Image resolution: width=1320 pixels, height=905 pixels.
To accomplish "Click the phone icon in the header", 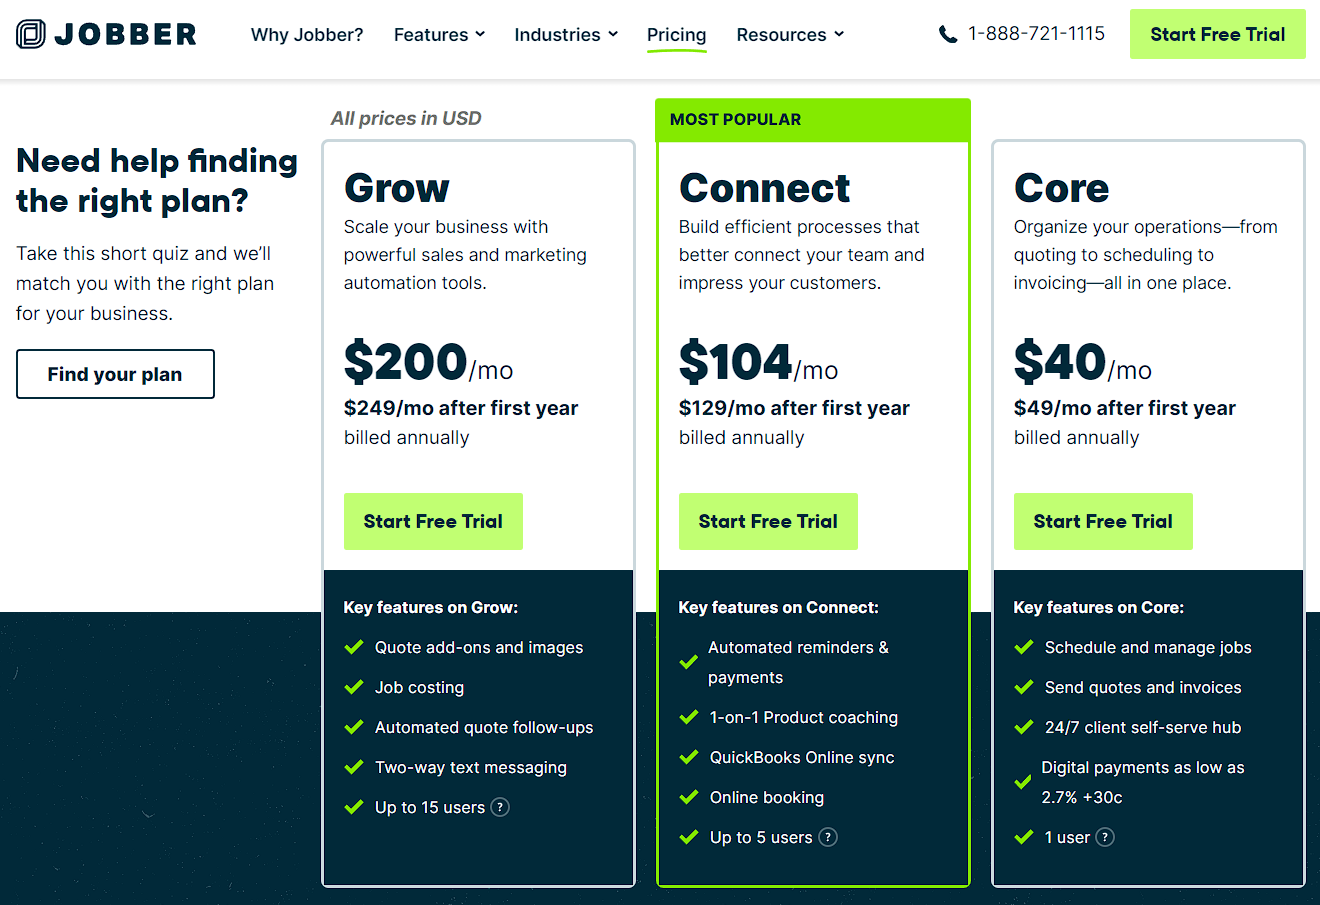I will point(947,33).
